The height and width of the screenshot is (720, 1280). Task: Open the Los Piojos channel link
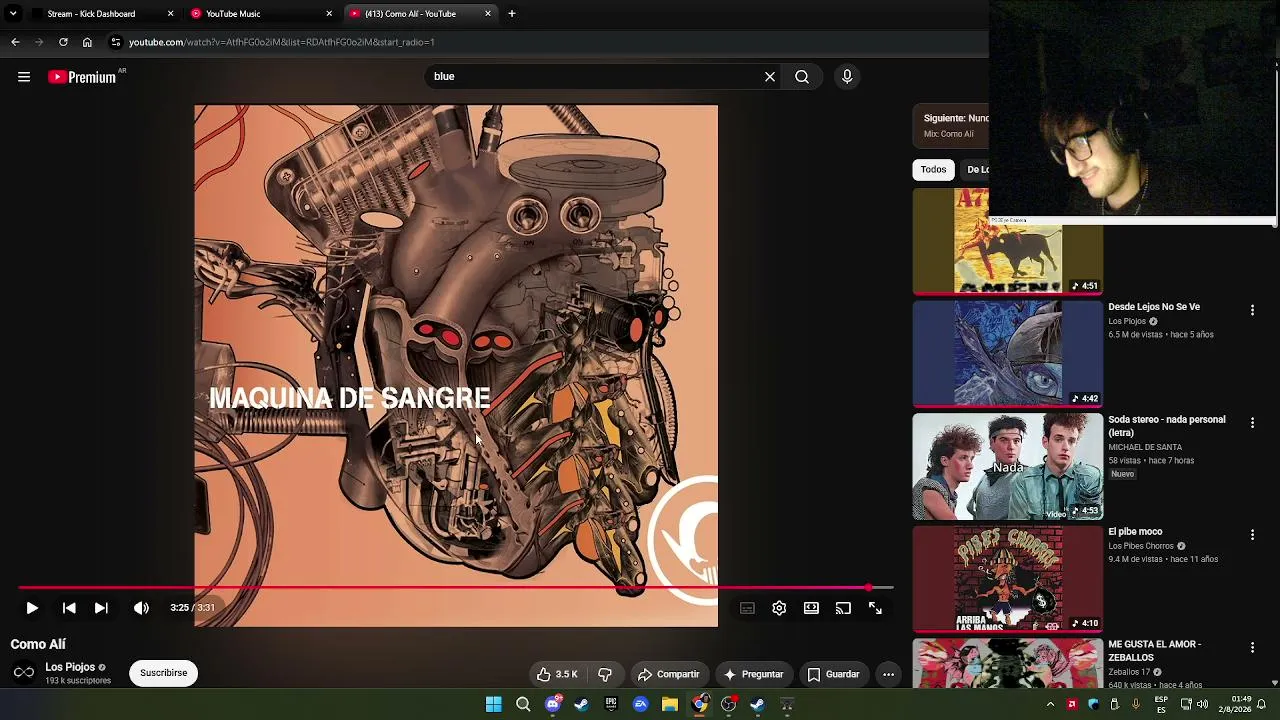(x=70, y=667)
